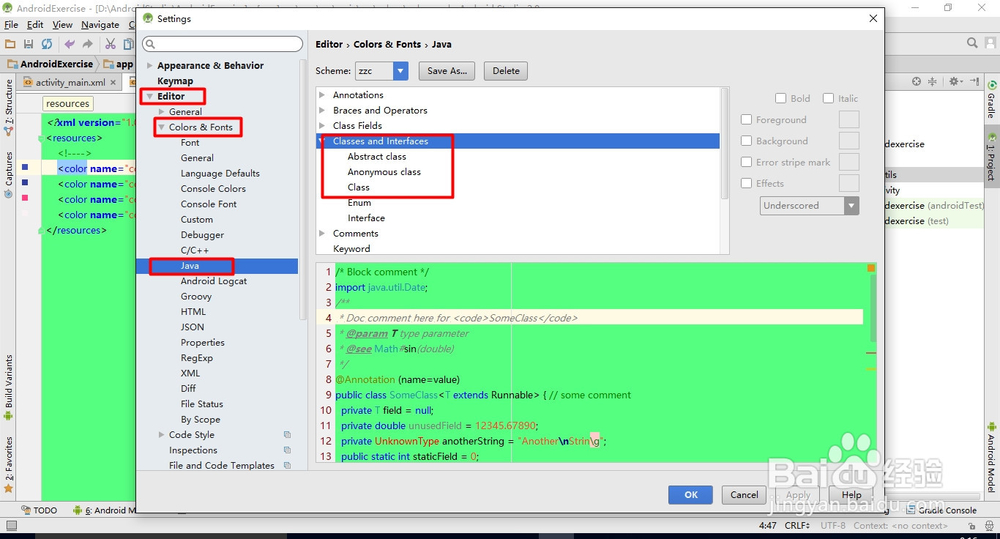Click the Cut scissors icon
Screen dimensions: 1000x539
pos(110,44)
